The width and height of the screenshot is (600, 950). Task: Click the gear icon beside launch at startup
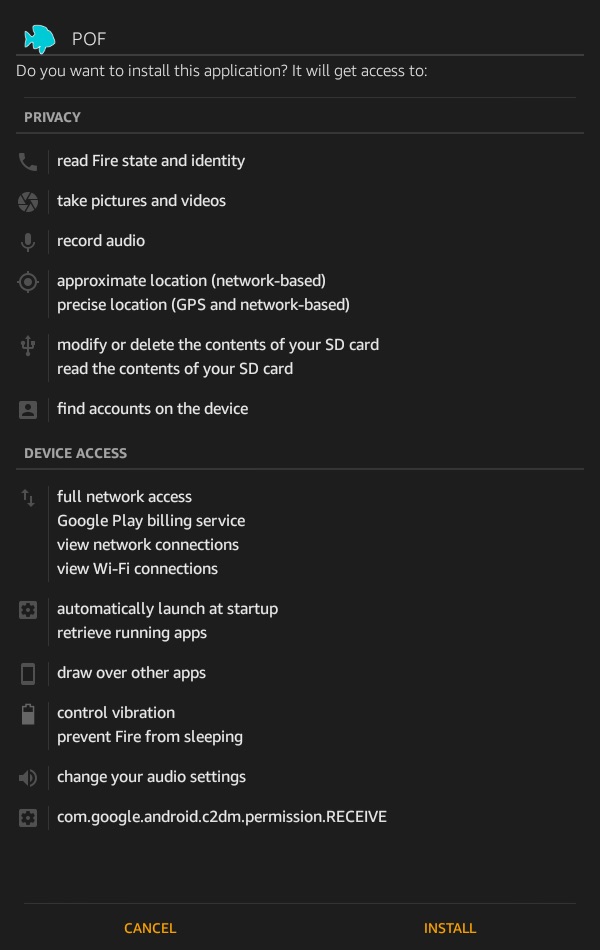pyautogui.click(x=28, y=610)
